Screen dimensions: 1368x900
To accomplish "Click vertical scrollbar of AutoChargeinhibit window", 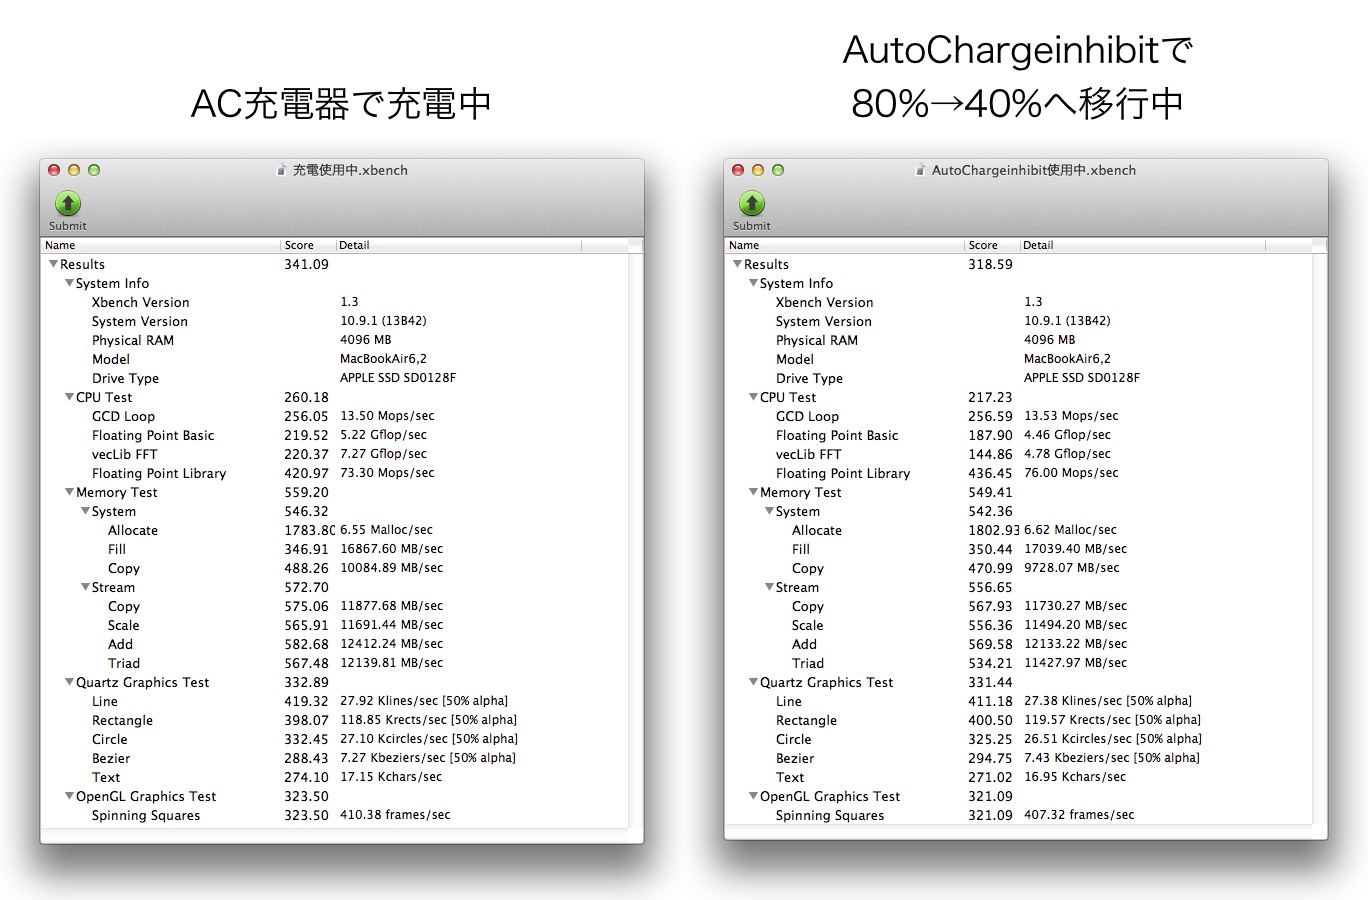I will tap(1320, 540).
